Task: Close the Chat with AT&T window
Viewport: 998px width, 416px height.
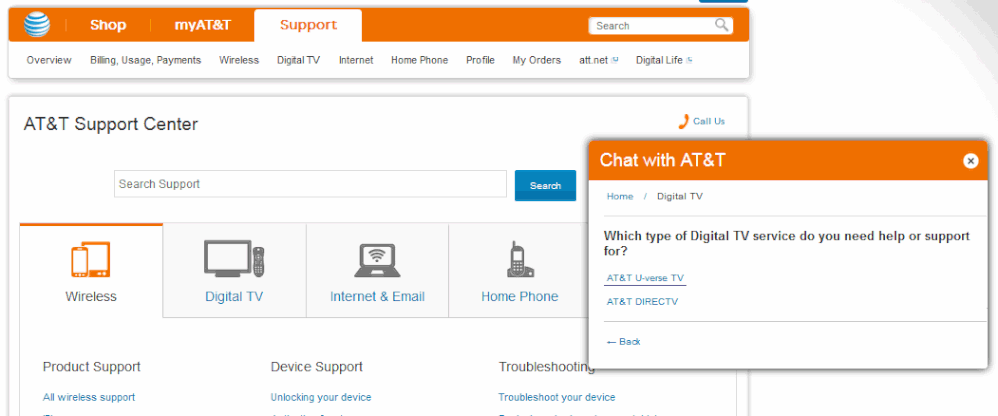Action: [x=970, y=161]
